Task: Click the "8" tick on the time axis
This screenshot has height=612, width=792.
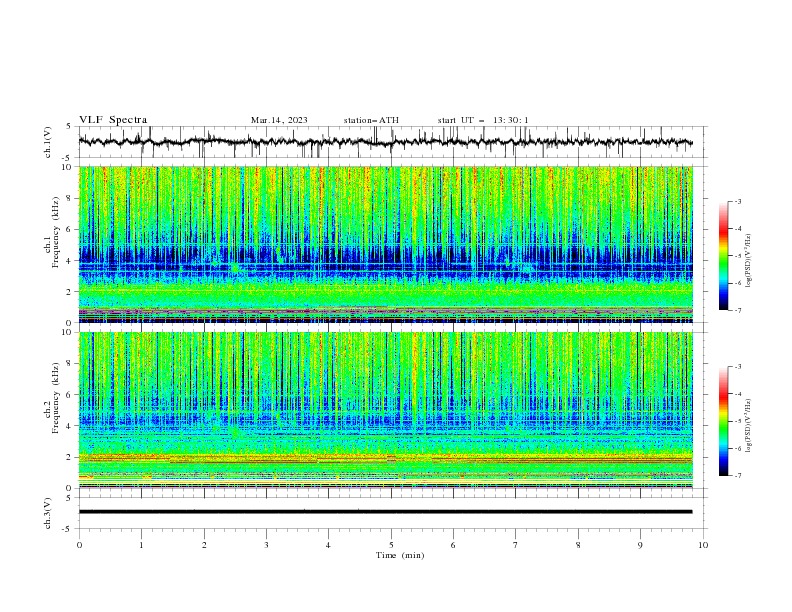Action: [x=578, y=545]
